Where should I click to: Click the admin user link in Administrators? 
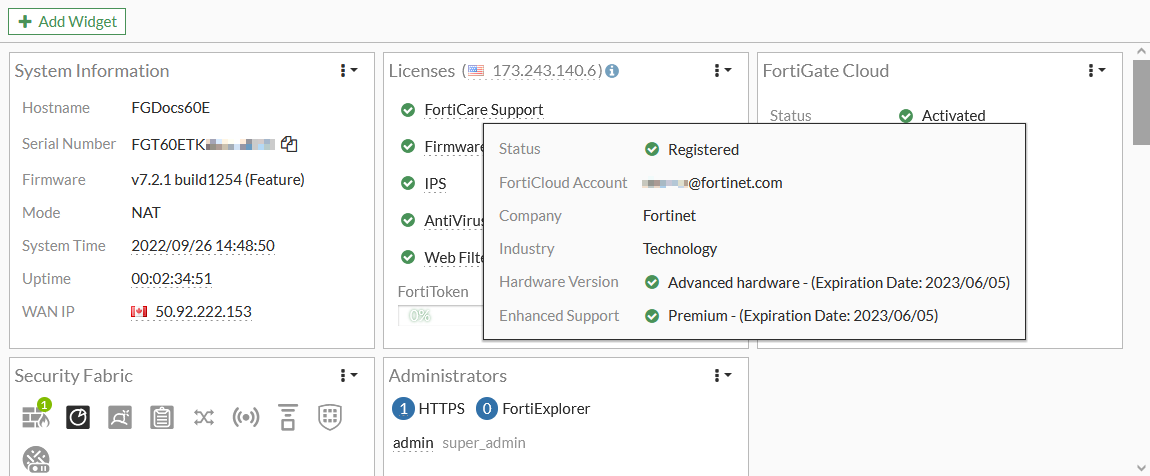[x=413, y=443]
